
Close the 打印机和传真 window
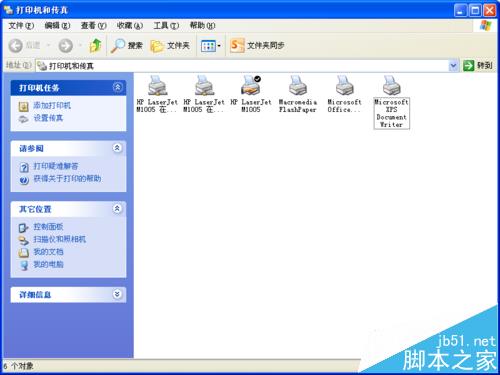tap(490, 11)
